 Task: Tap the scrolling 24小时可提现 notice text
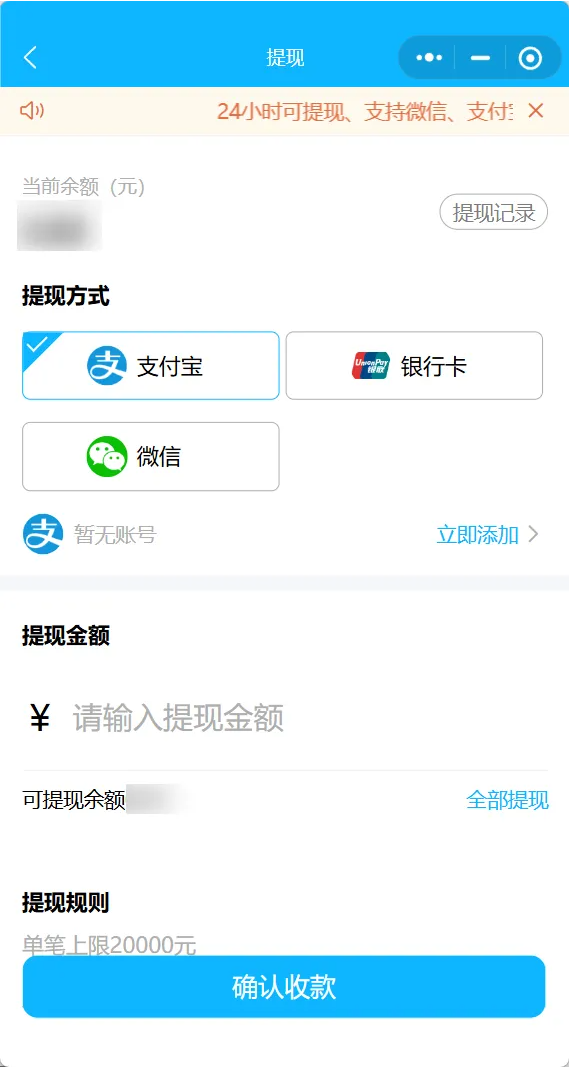click(x=364, y=111)
